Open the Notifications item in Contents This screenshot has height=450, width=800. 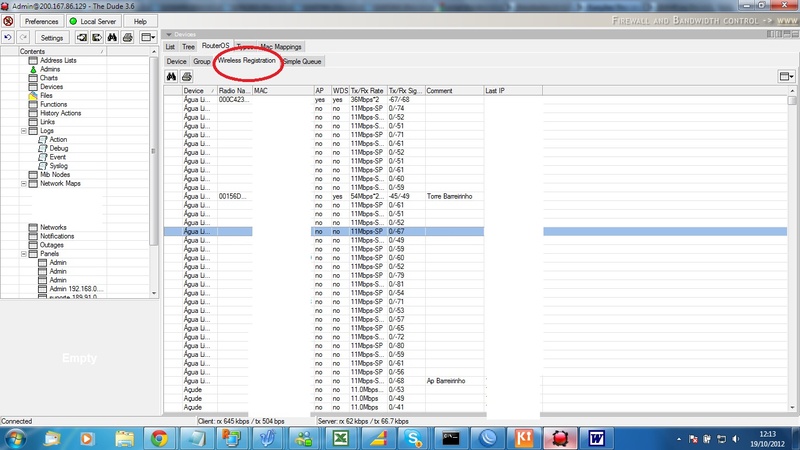pos(57,236)
